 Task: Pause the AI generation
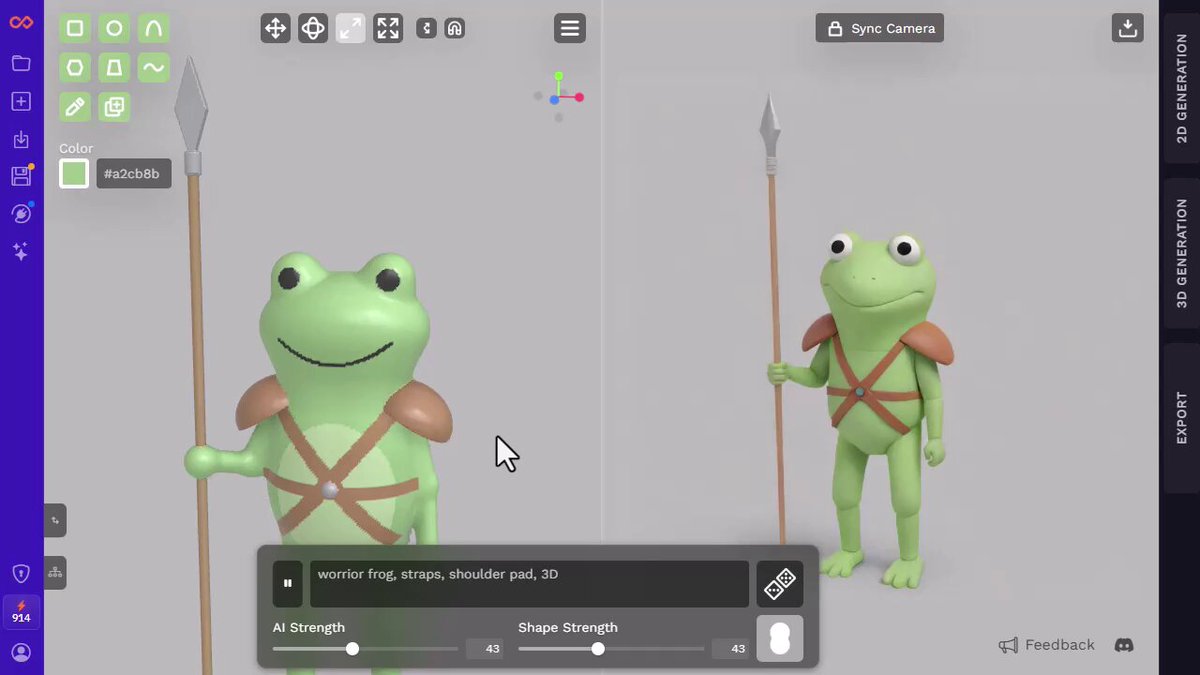pyautogui.click(x=287, y=584)
